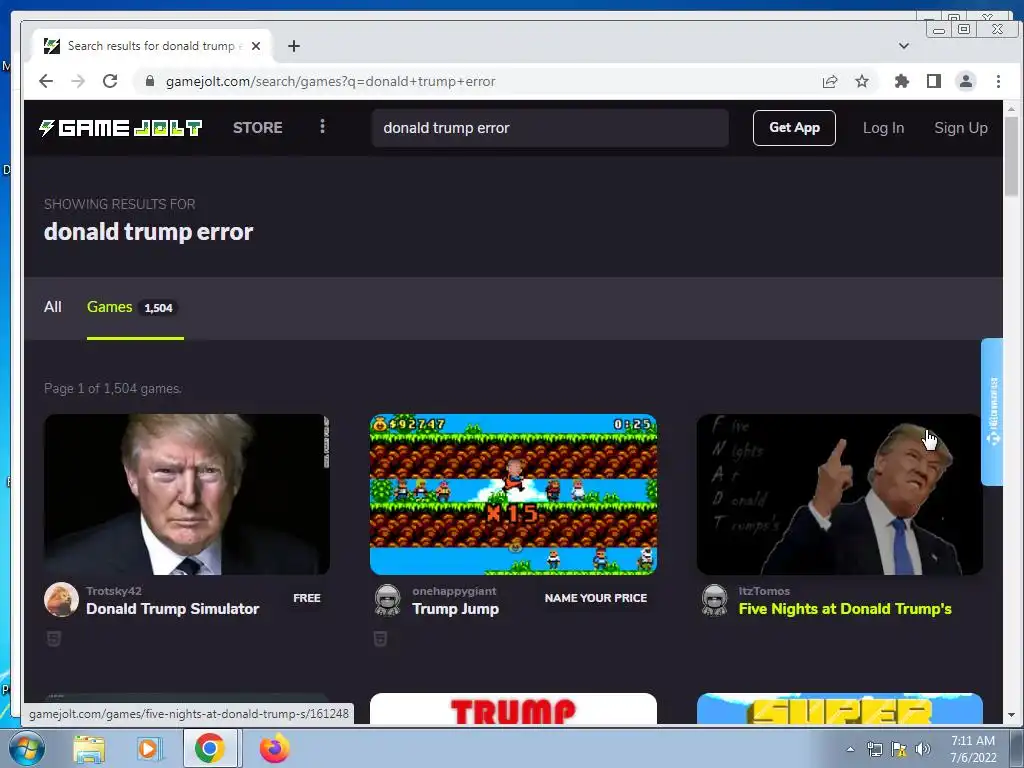This screenshot has width=1024, height=768.
Task: Go forward to next page
Action: pos(78,81)
